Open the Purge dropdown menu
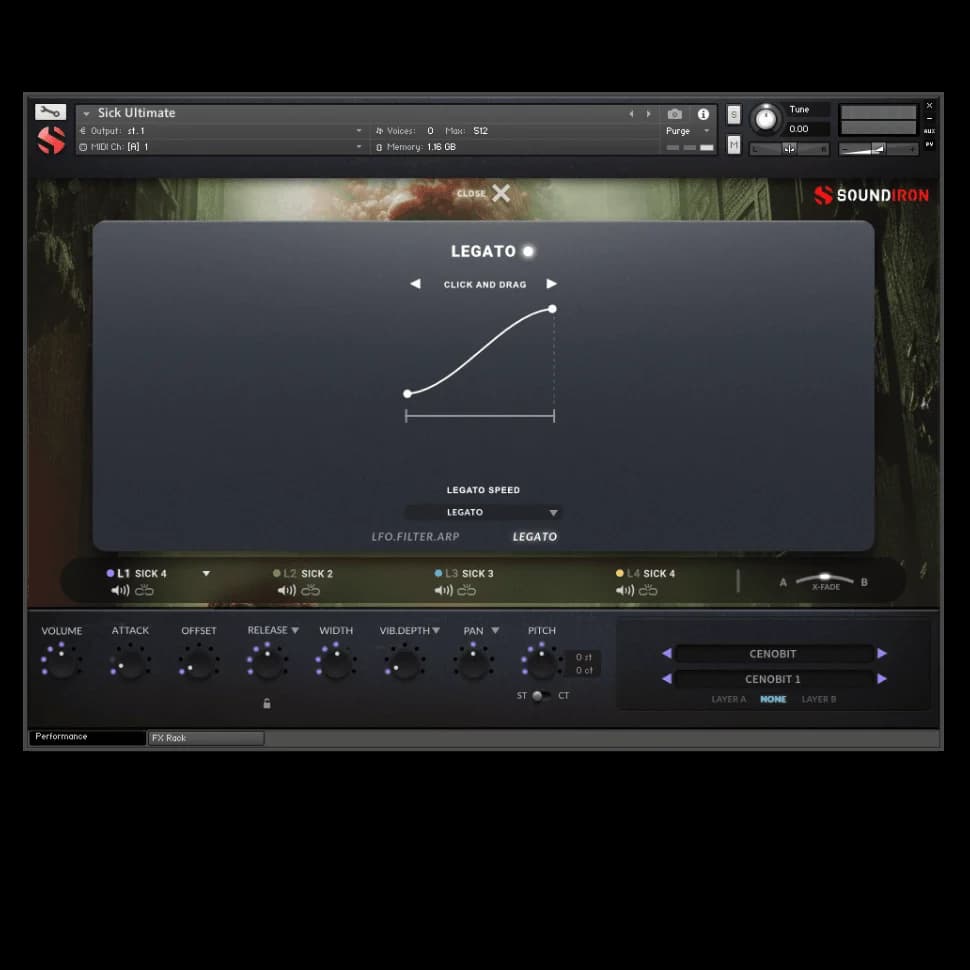The height and width of the screenshot is (970, 970). coord(688,131)
